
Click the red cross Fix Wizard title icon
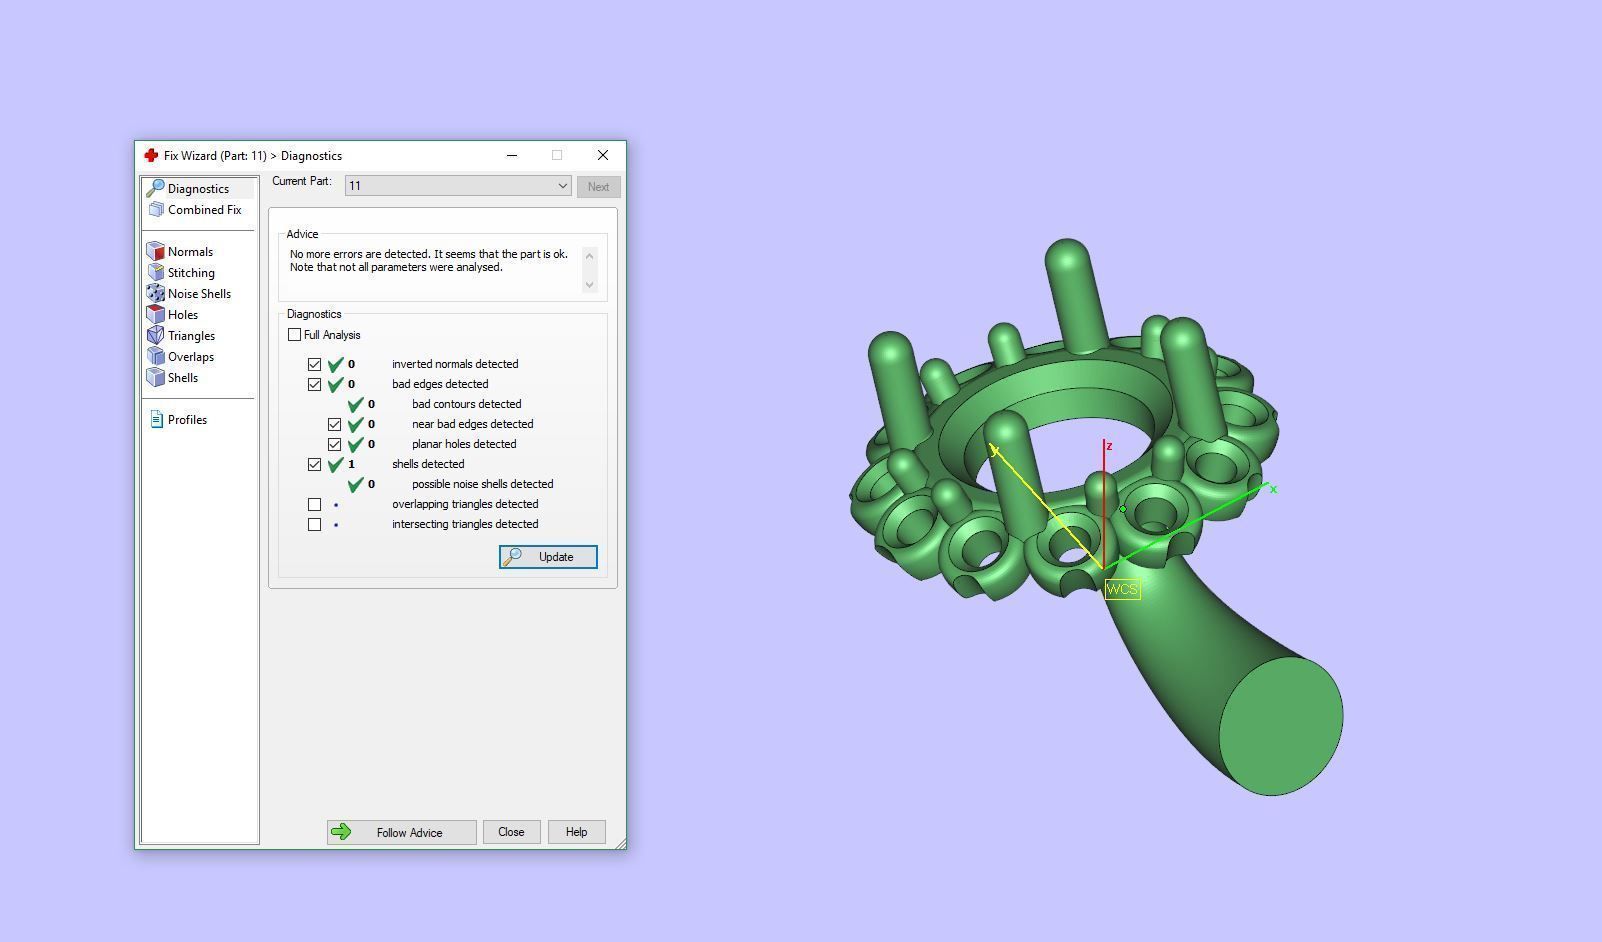(x=151, y=156)
